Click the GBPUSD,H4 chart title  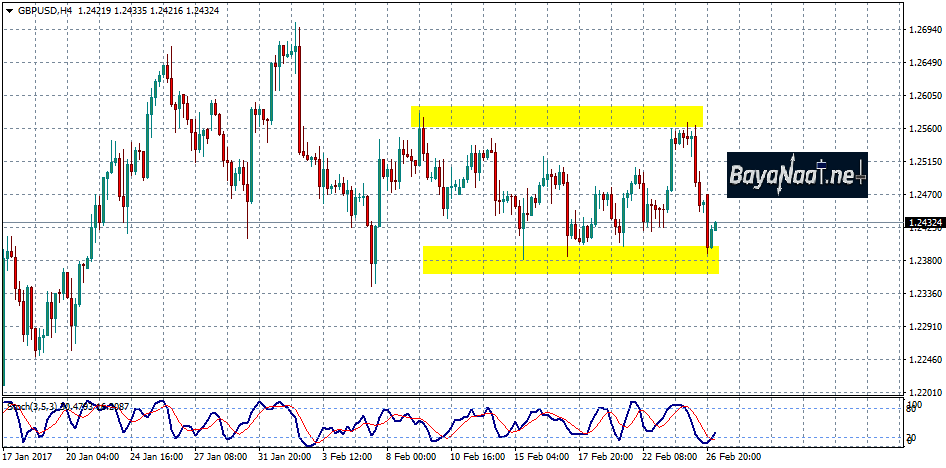[38, 10]
